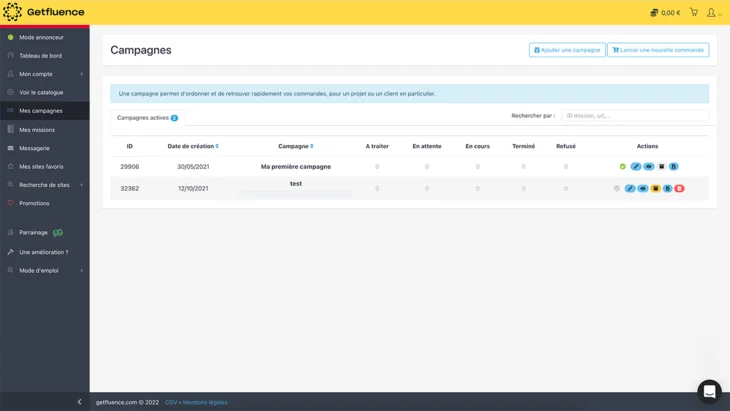Expand the Mon compte sidebar menu
The width and height of the screenshot is (730, 411).
coord(45,74)
